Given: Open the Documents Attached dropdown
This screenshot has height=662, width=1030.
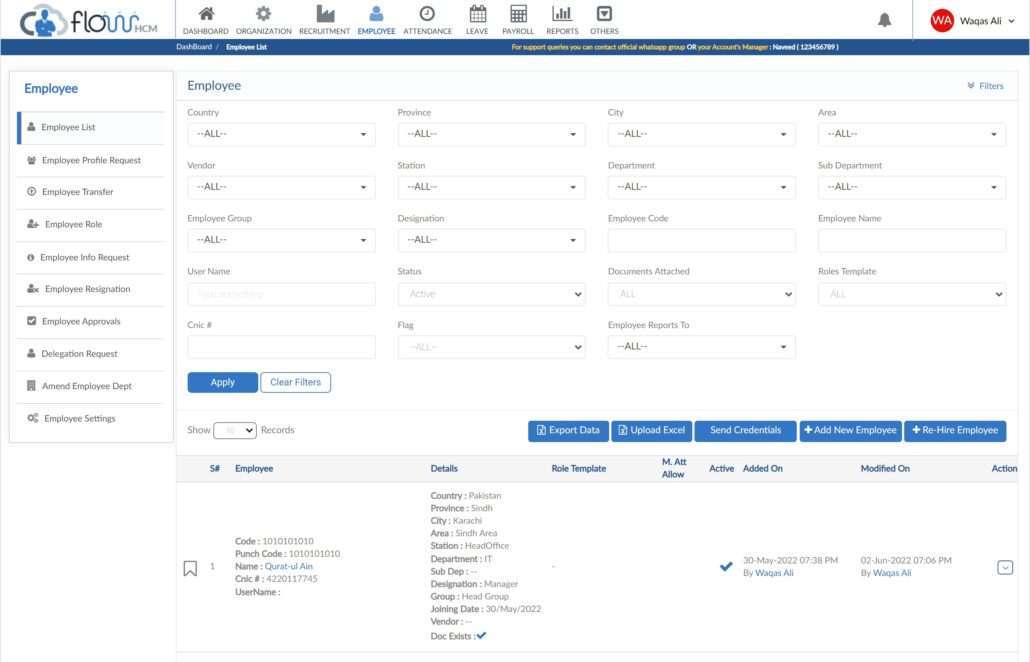Looking at the screenshot, I should 701,293.
